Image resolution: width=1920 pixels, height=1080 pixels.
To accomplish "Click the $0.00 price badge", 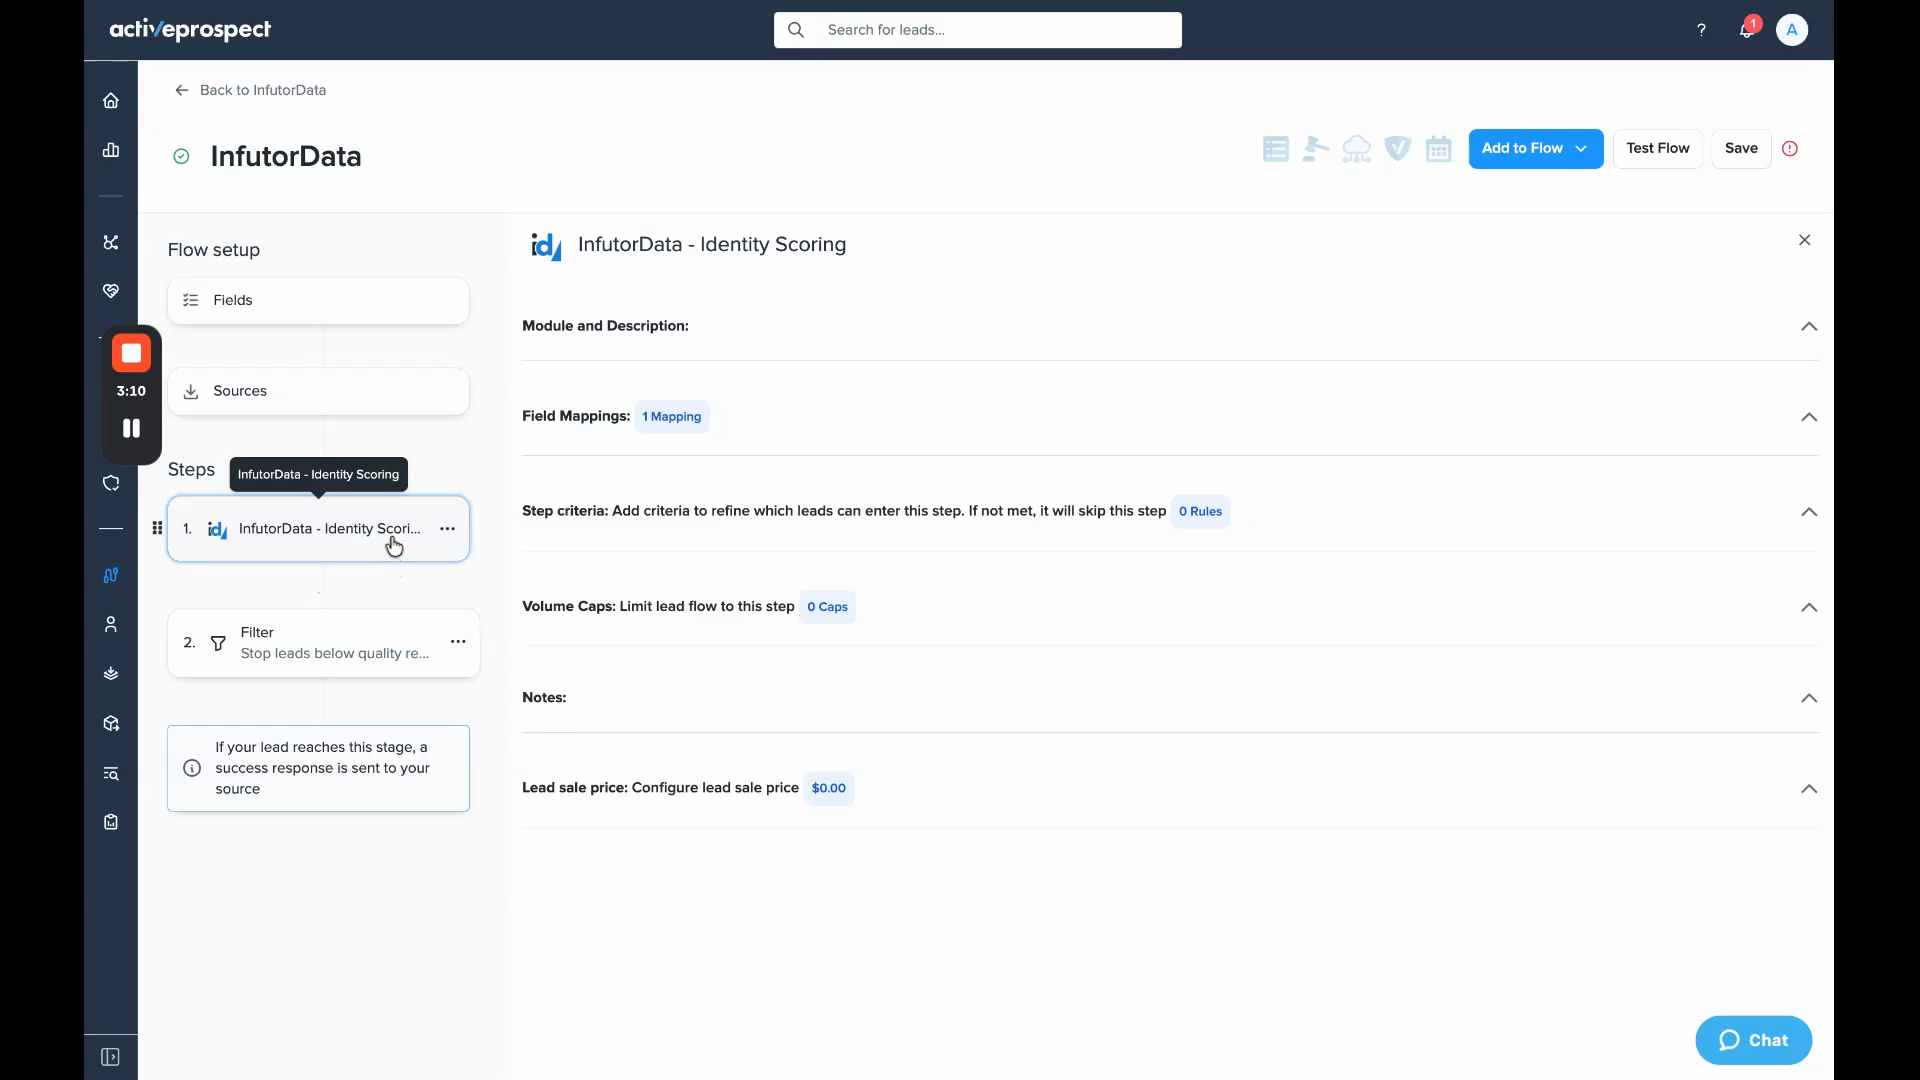I will pos(829,788).
